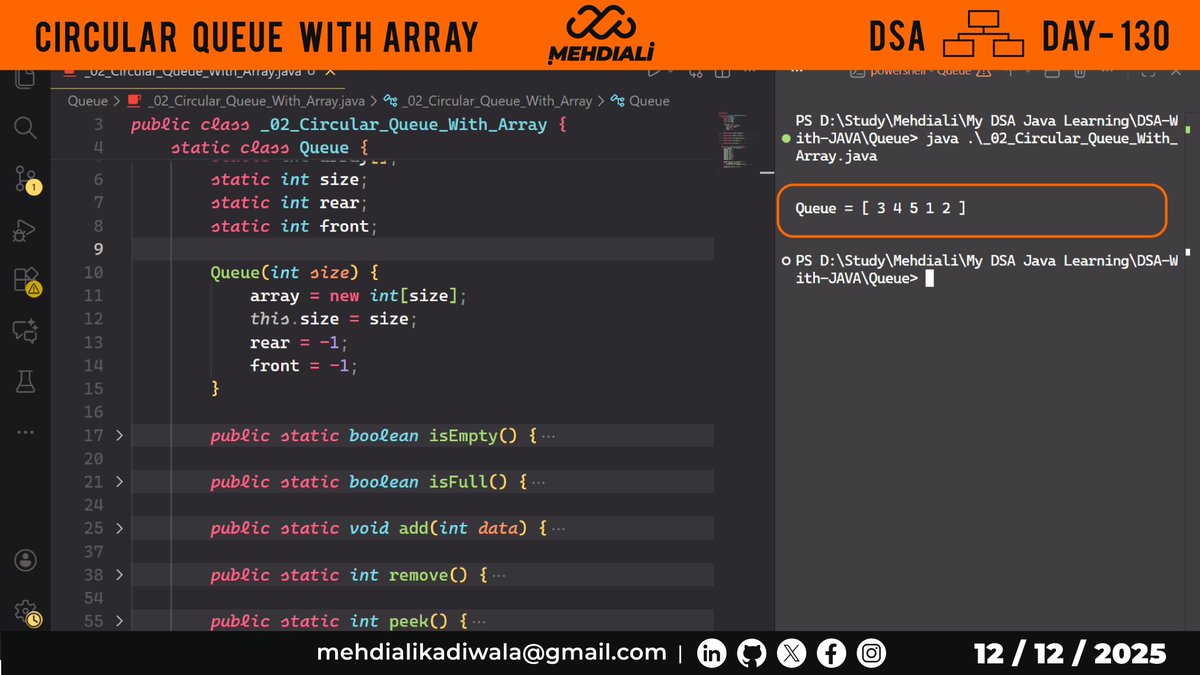Open the Accounts menu icon

25,560
